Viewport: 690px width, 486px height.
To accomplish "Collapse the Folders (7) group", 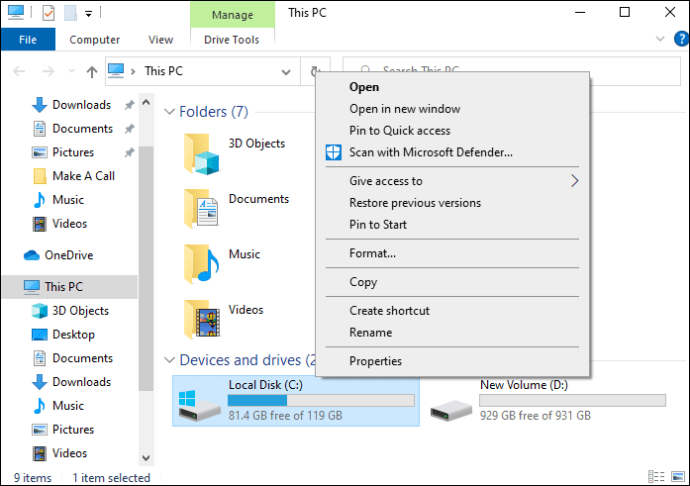I will 169,112.
